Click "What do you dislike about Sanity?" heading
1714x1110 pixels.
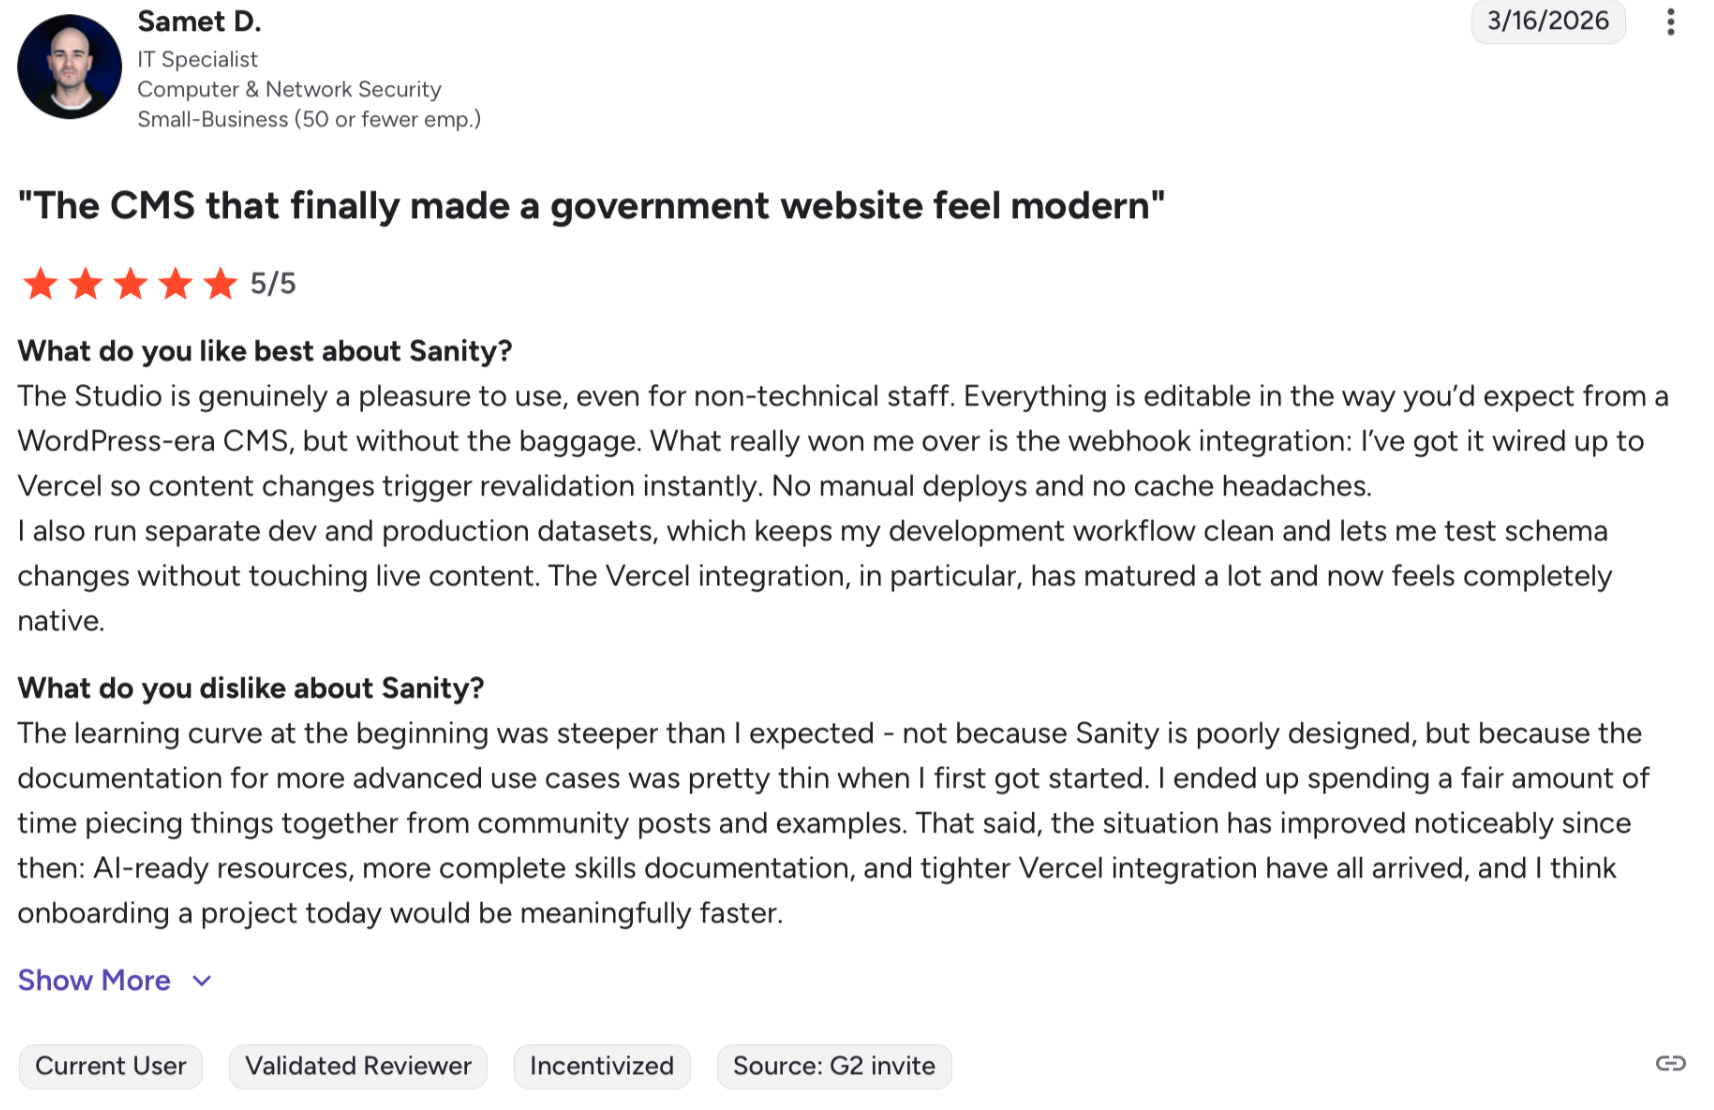pyautogui.click(x=251, y=688)
